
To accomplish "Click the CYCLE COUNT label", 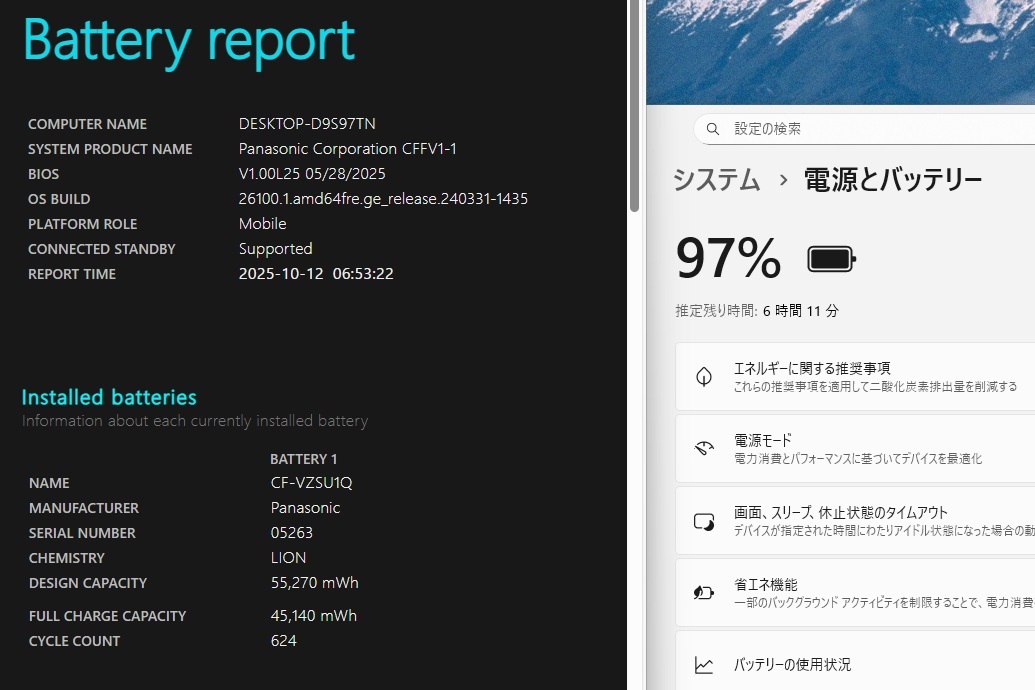I will click(74, 641).
